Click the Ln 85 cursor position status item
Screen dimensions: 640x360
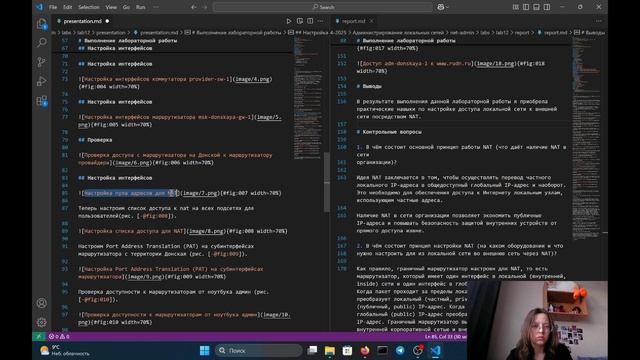[x=445, y=336]
